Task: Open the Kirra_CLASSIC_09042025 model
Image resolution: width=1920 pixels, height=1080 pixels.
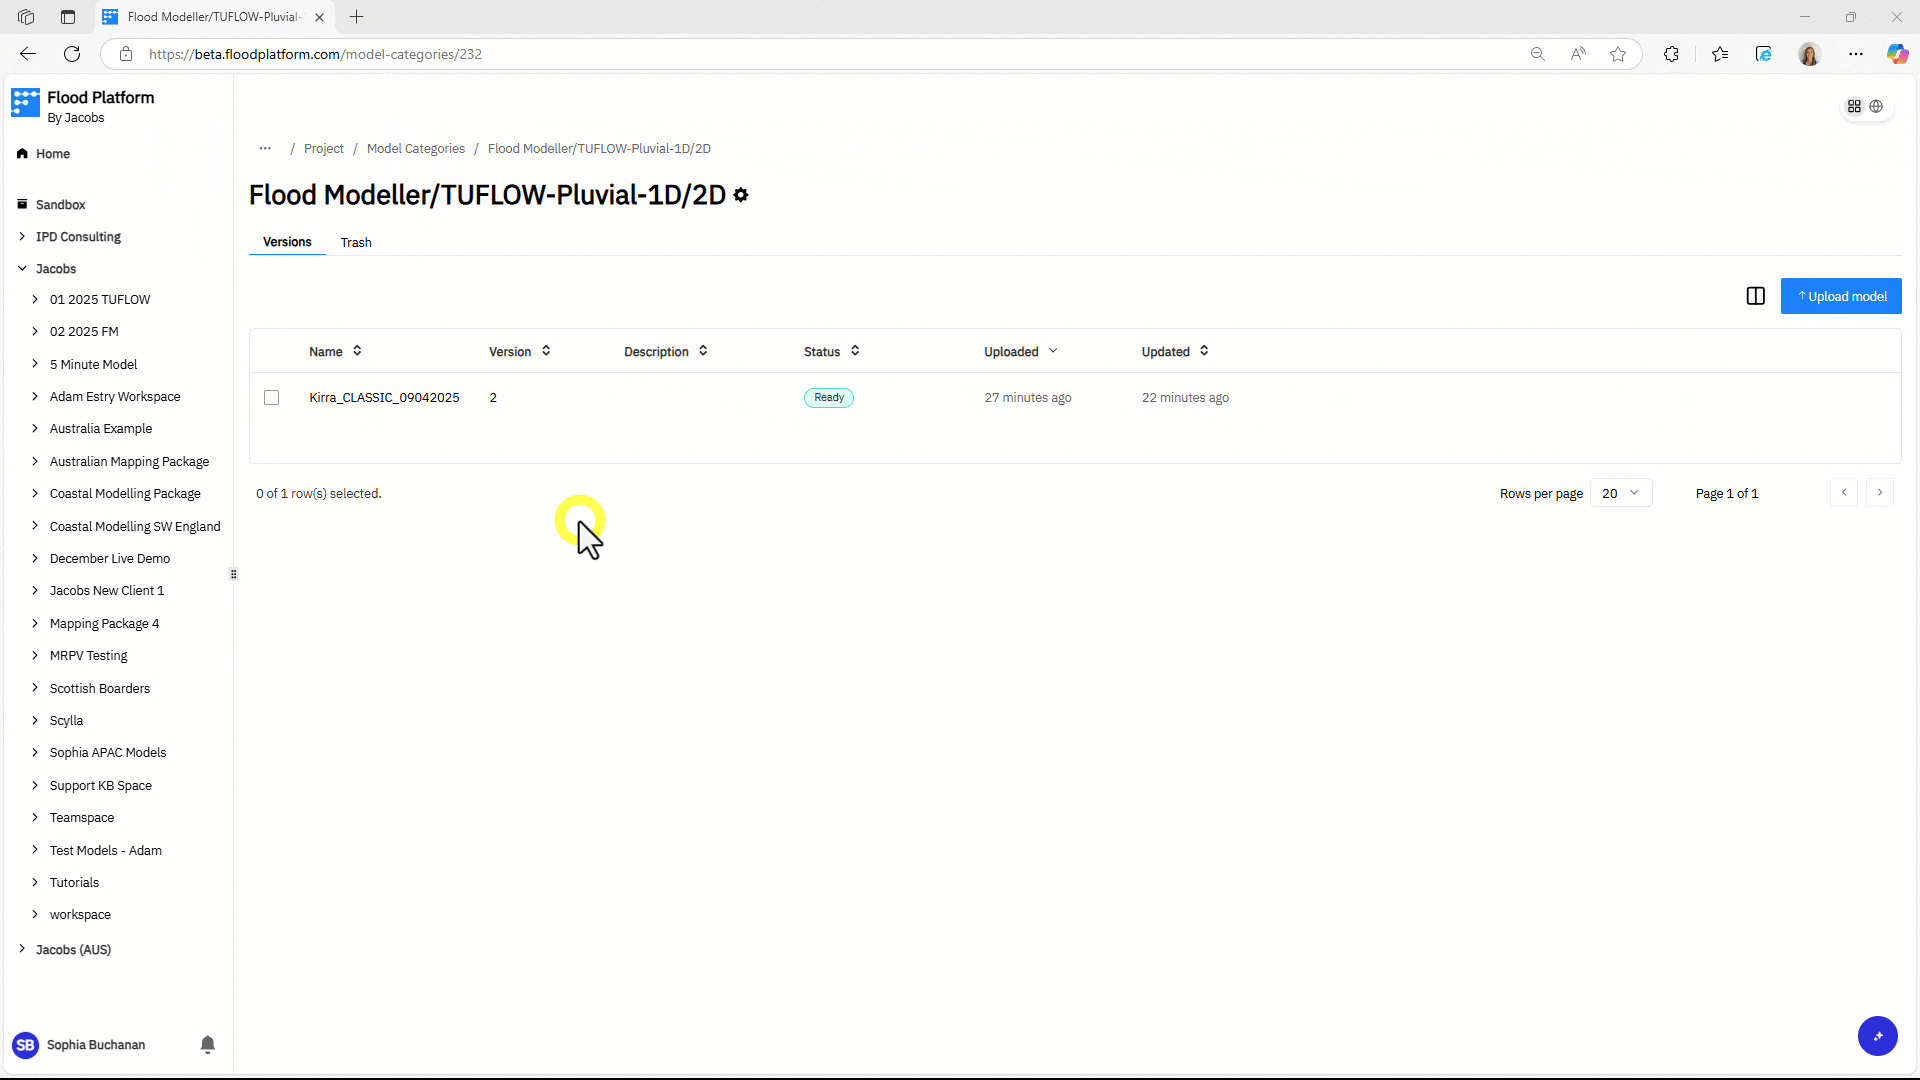Action: (x=384, y=398)
